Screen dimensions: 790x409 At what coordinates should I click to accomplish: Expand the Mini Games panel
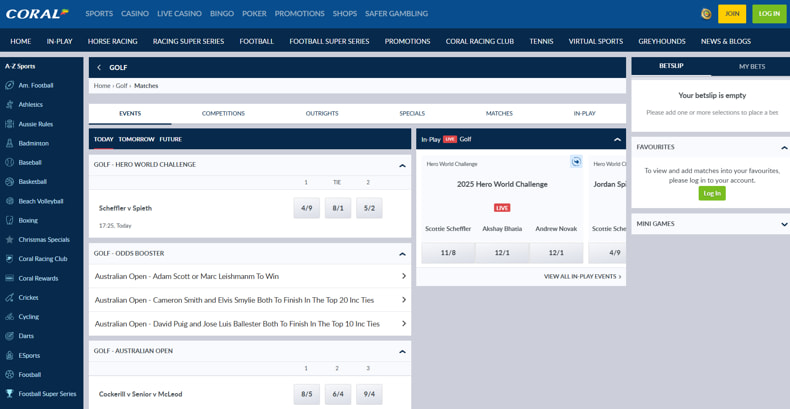point(784,224)
